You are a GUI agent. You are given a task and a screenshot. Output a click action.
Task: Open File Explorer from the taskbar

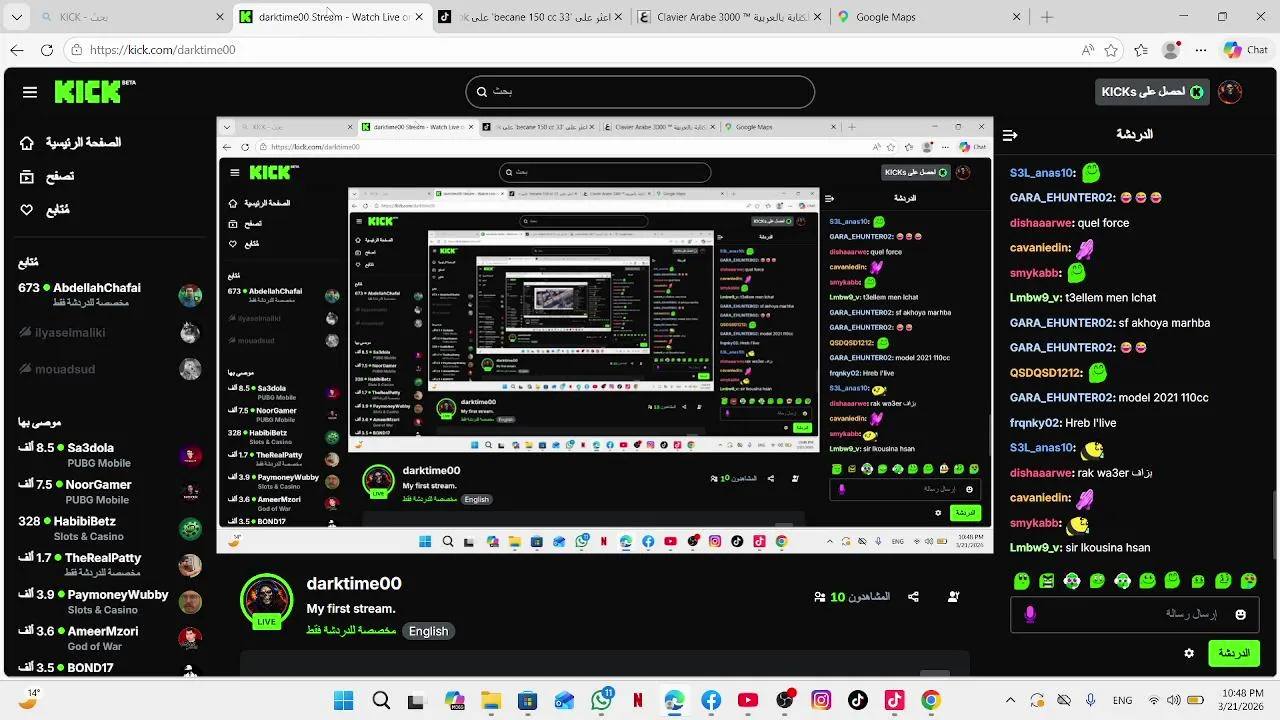pyautogui.click(x=490, y=700)
